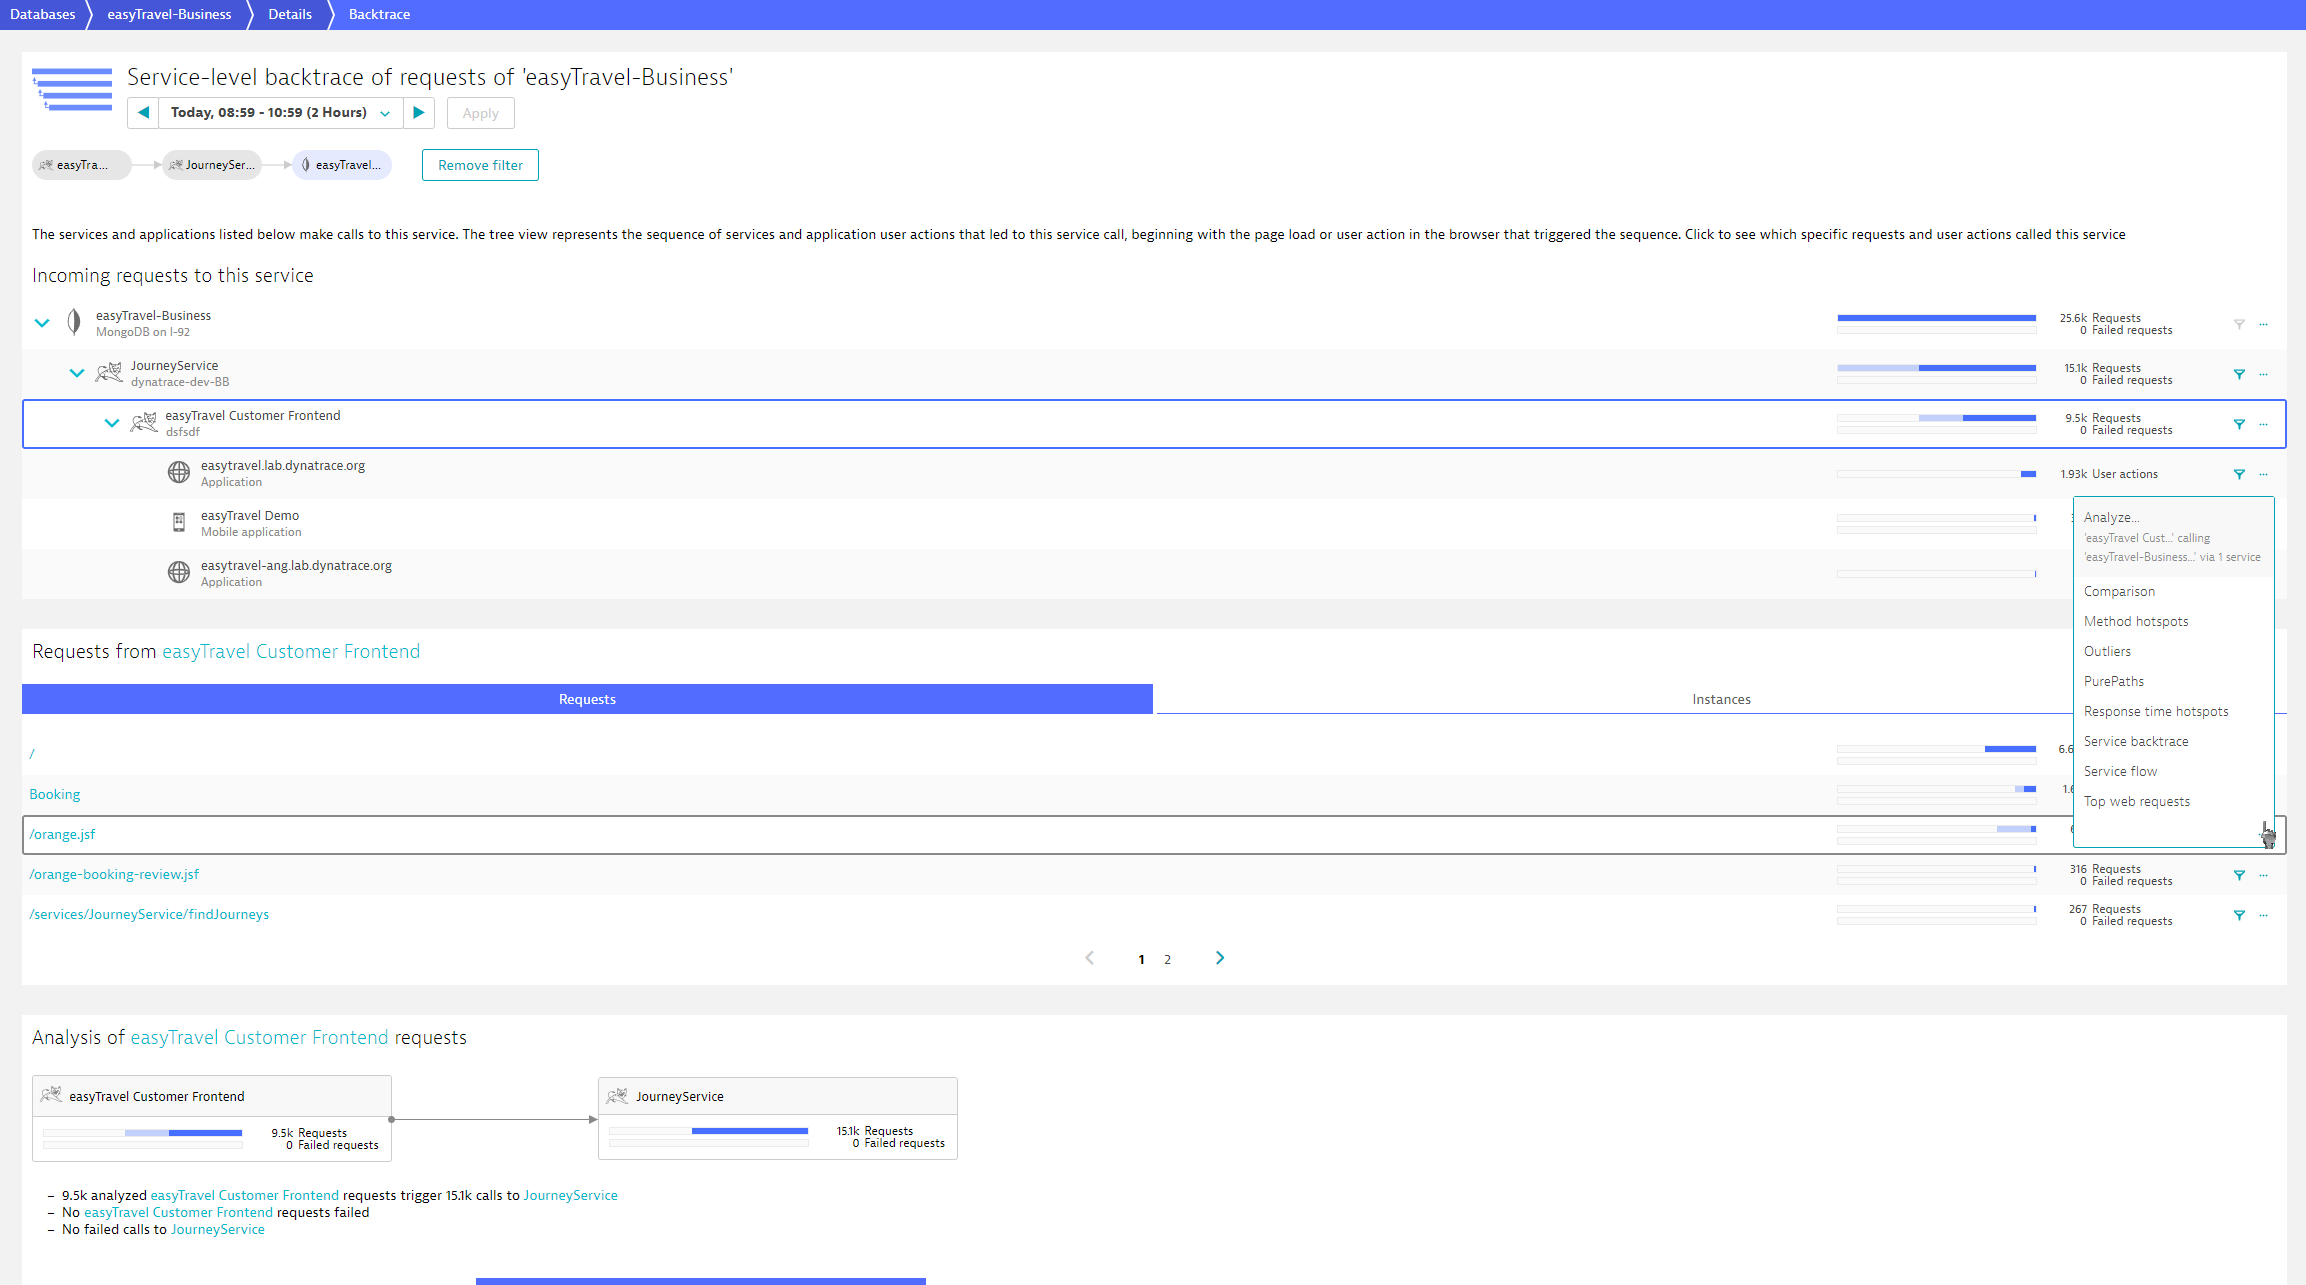Viewport: 2306px width, 1285px height.
Task: Choose Comparison from the context menu
Action: click(x=2119, y=592)
